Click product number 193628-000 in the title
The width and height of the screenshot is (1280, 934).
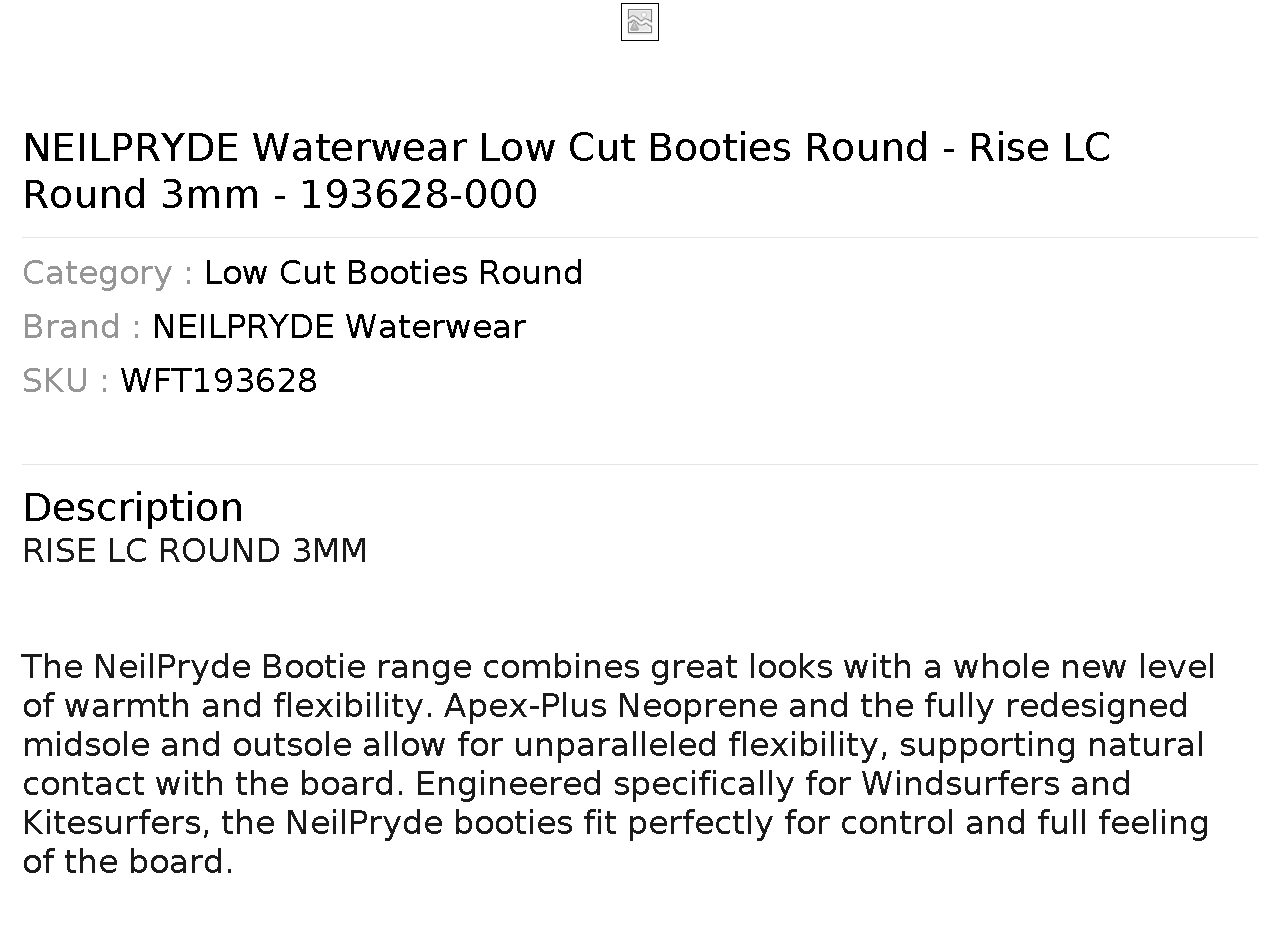[x=419, y=195]
